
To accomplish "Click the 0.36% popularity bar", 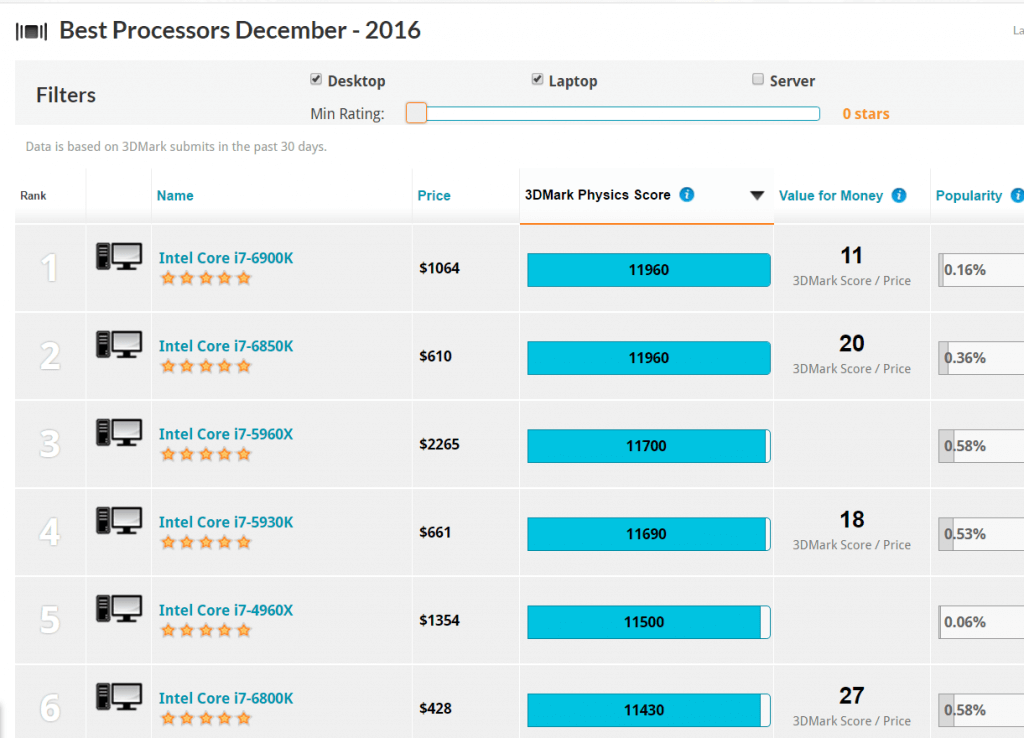I will tap(981, 358).
